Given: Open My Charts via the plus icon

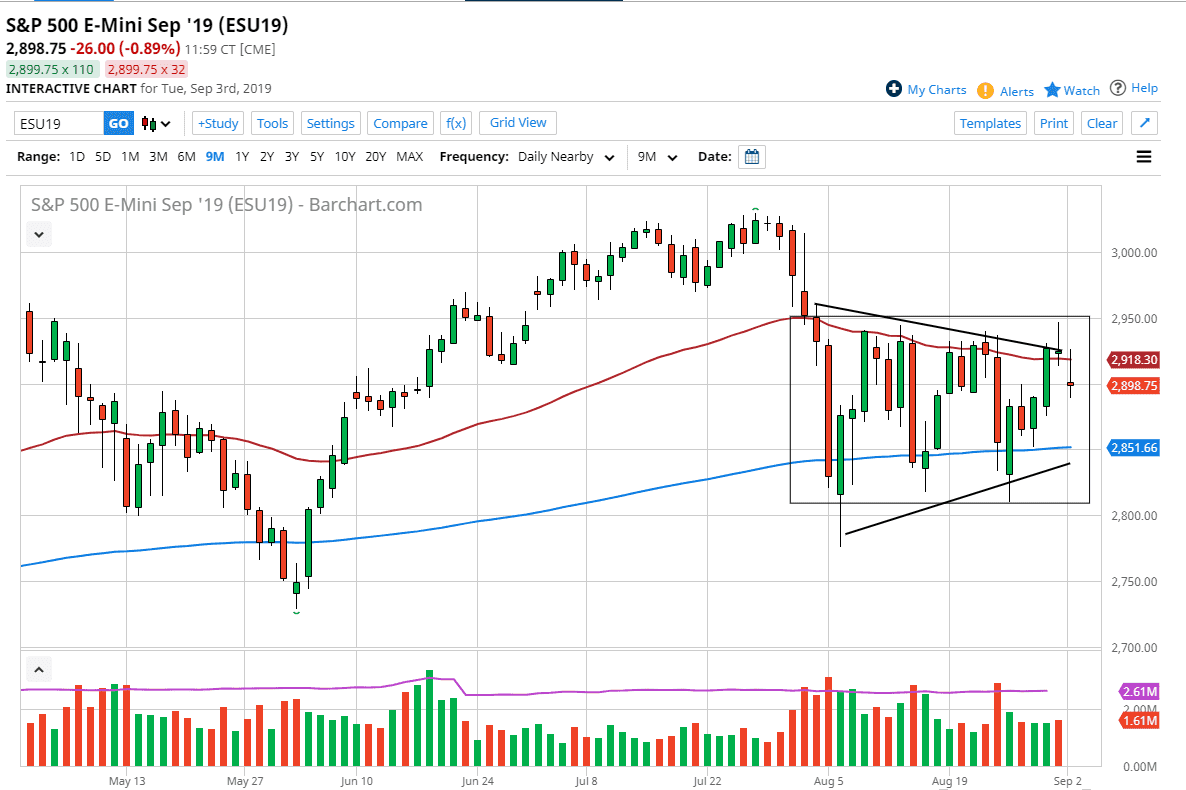Looking at the screenshot, I should point(891,89).
